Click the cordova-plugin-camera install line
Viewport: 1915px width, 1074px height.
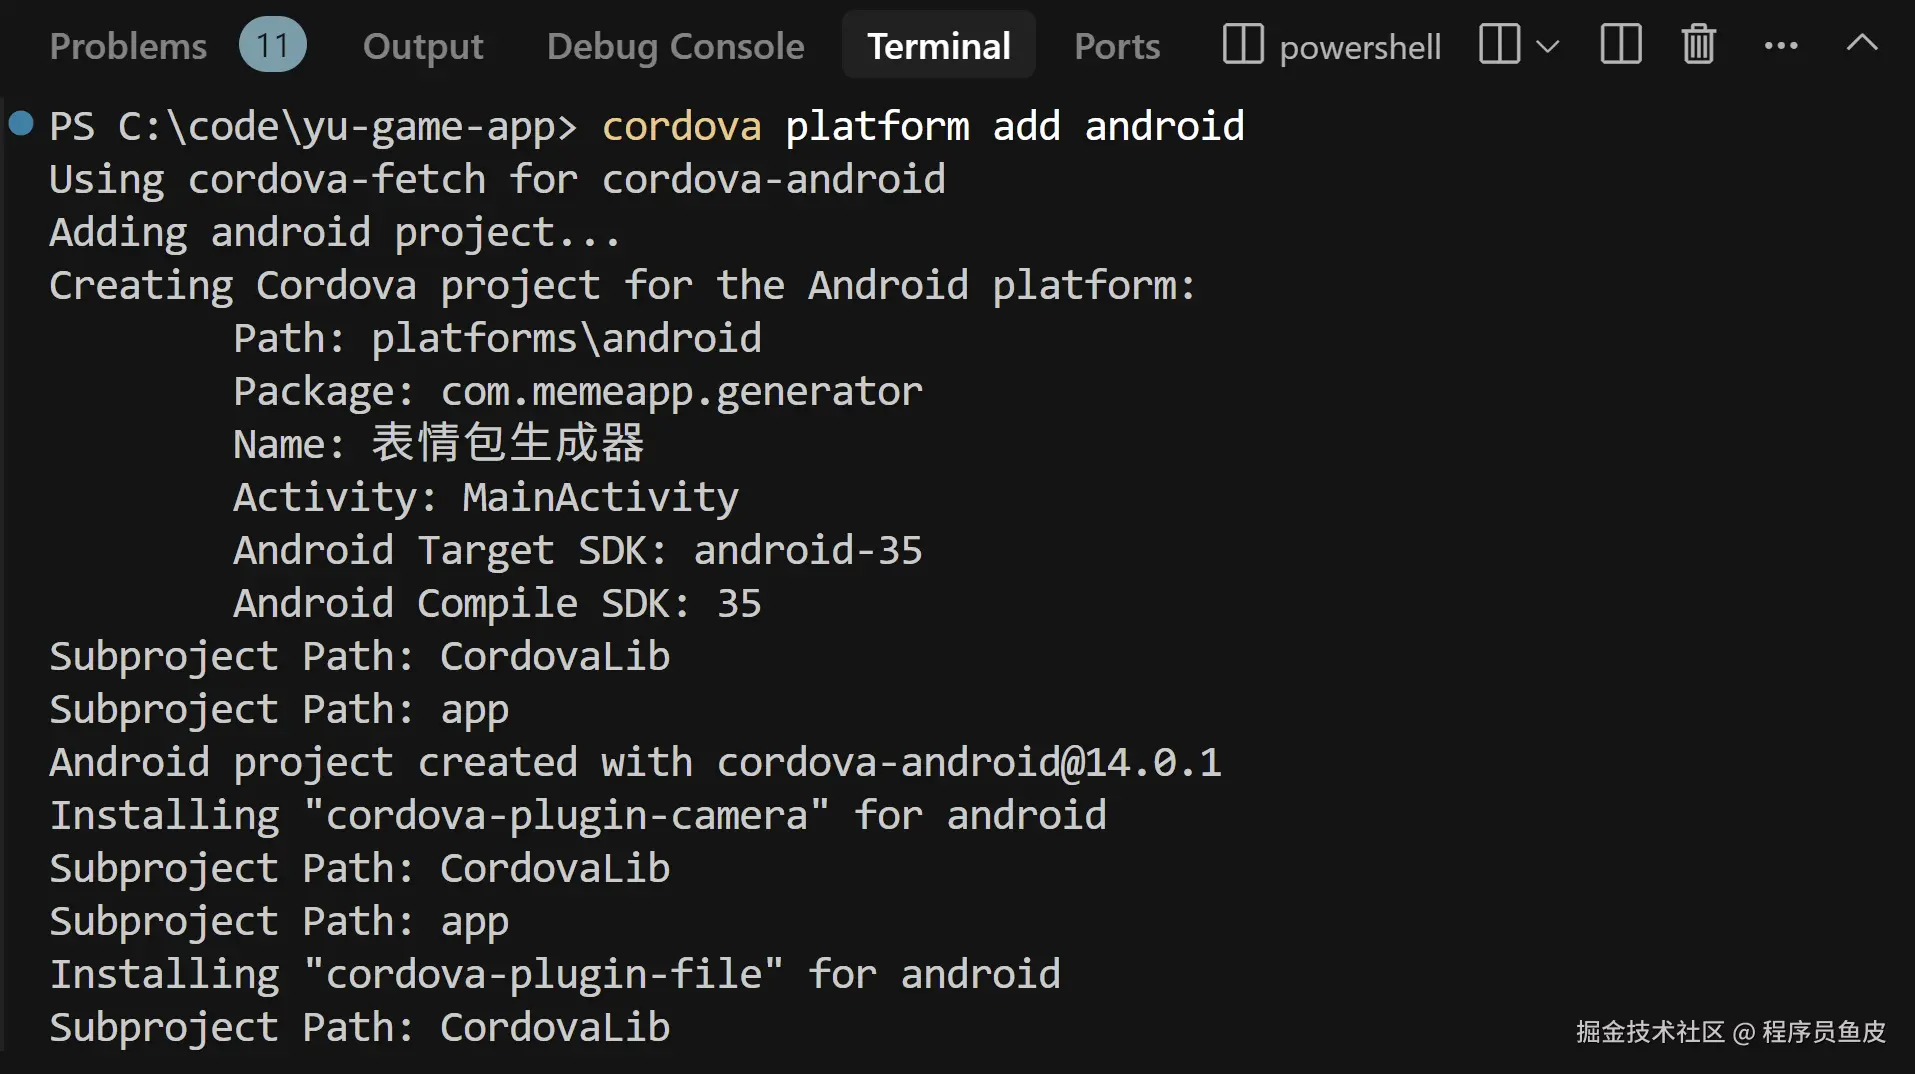click(x=577, y=816)
